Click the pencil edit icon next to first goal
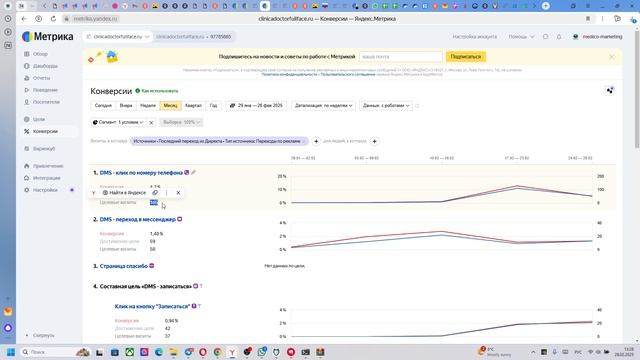640x360 pixels. [x=193, y=172]
